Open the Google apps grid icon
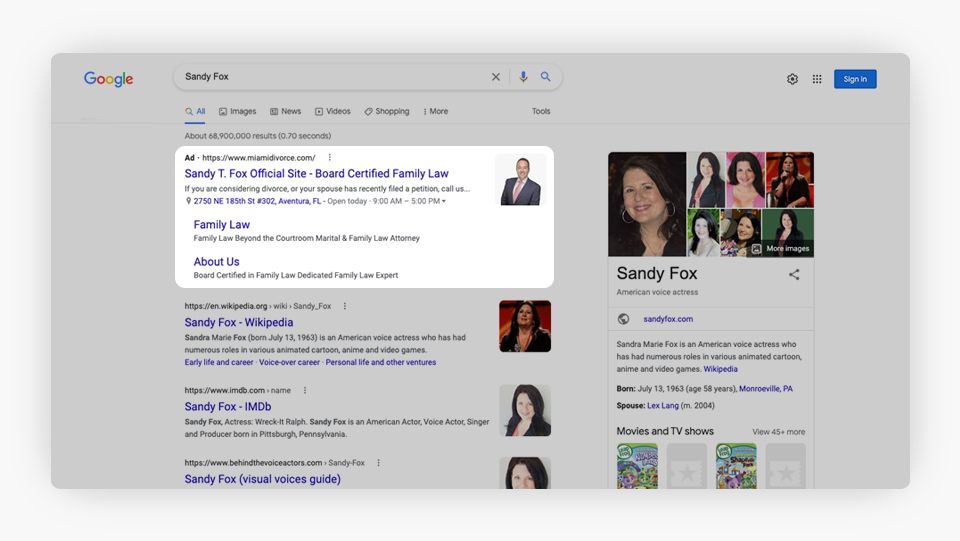This screenshot has height=541, width=960. (817, 79)
